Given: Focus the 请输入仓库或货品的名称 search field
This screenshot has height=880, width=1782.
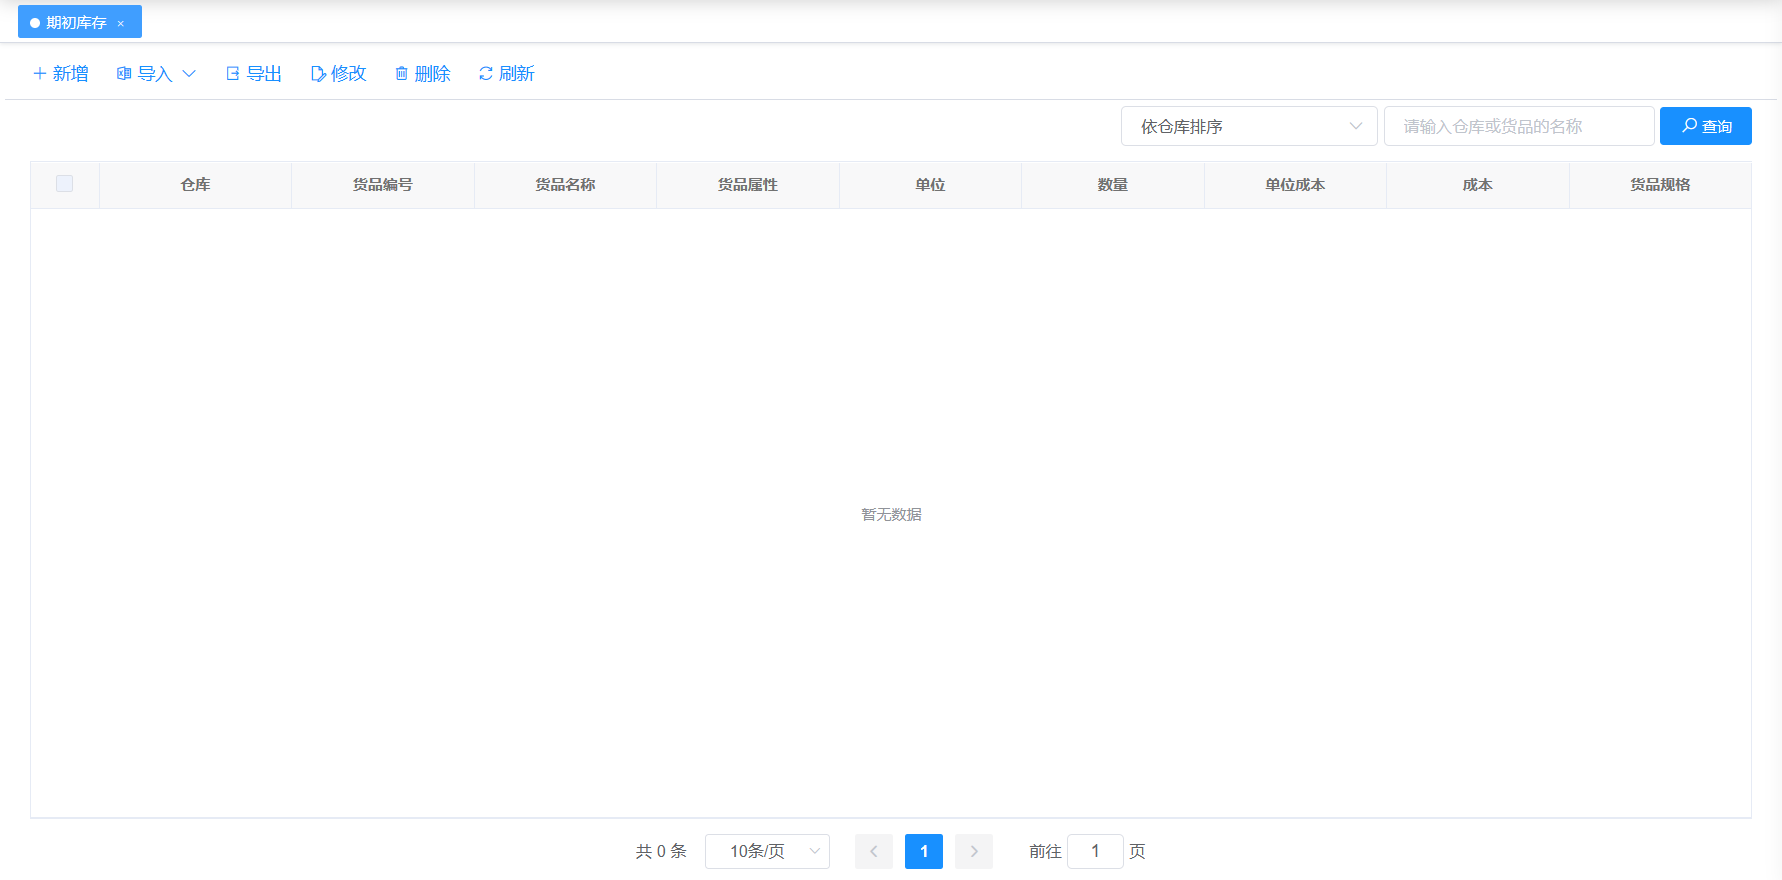Looking at the screenshot, I should tap(1519, 126).
